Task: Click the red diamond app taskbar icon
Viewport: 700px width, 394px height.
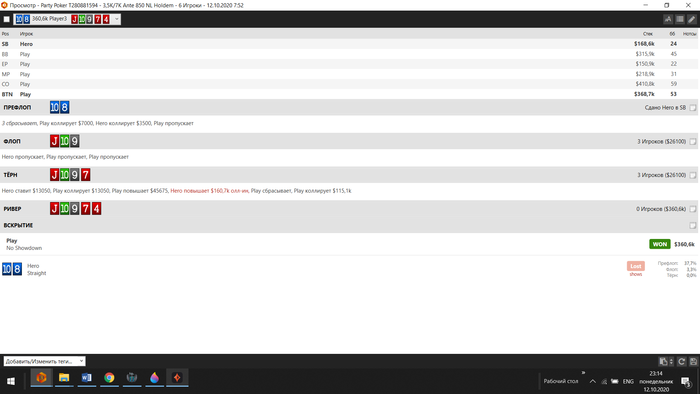Action: 177,378
